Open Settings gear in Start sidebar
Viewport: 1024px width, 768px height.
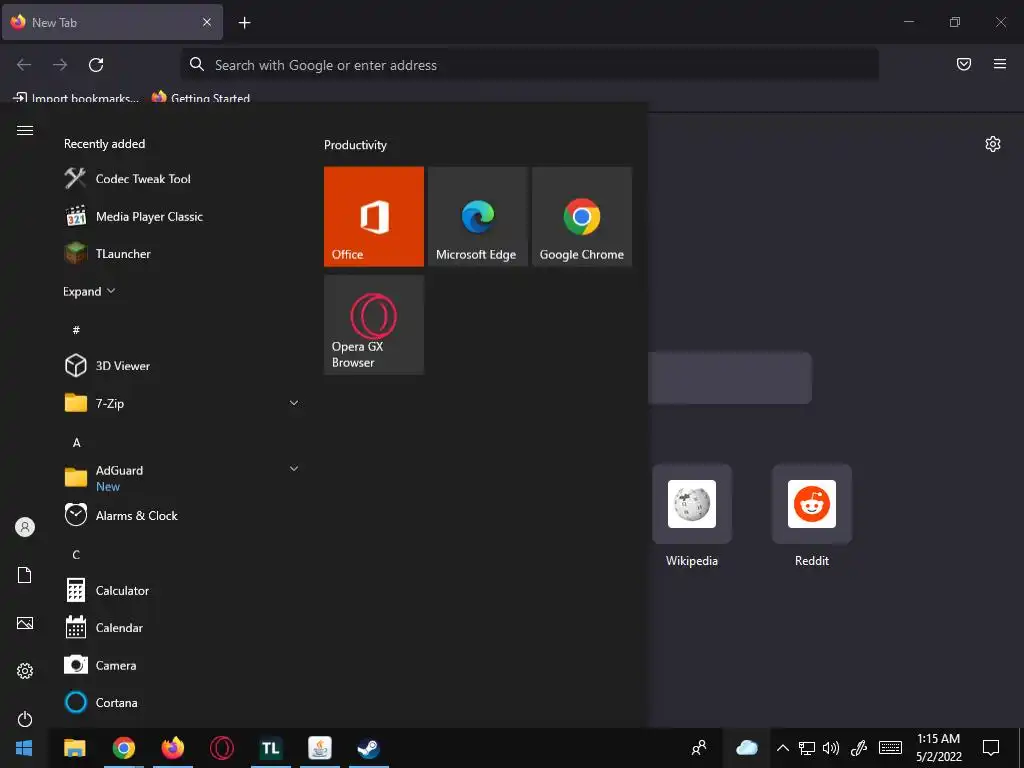coord(25,671)
